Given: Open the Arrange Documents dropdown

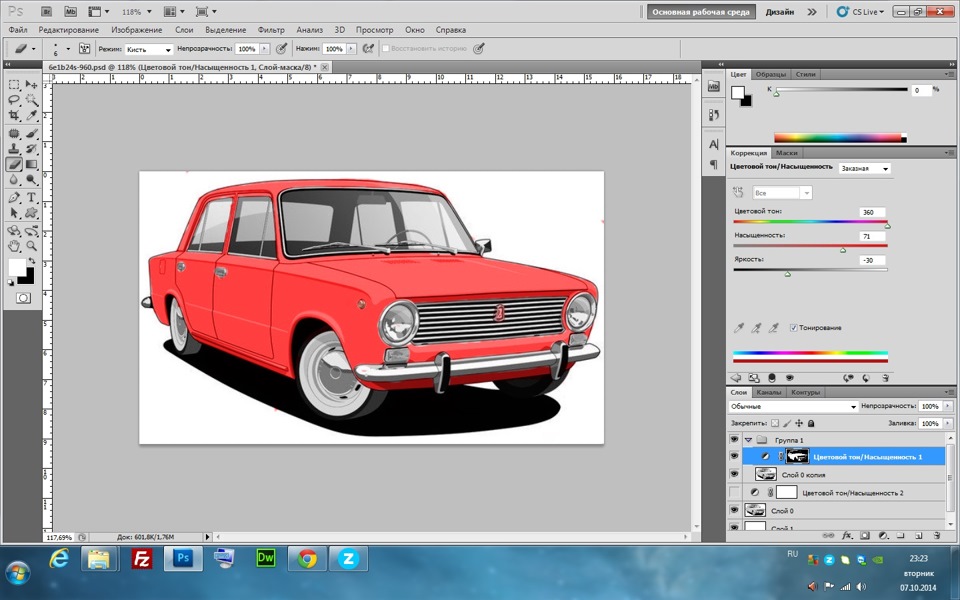Looking at the screenshot, I should tap(174, 12).
